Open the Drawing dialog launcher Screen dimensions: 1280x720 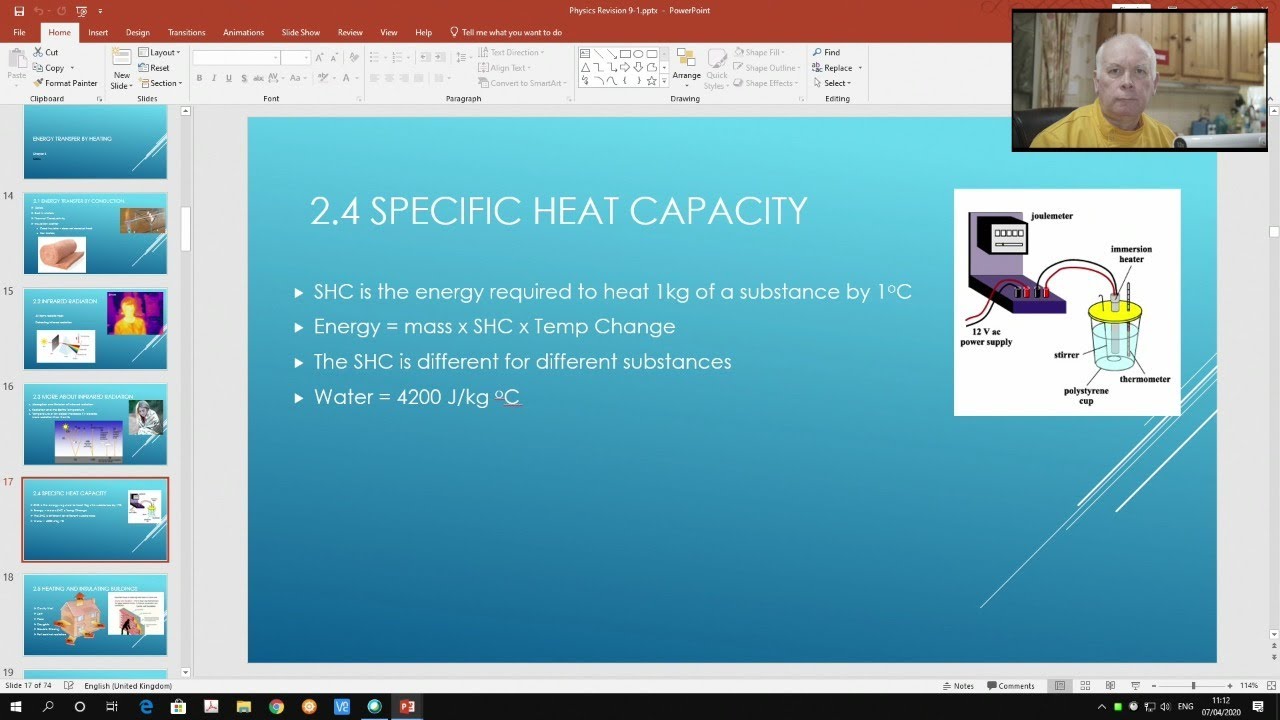click(x=800, y=99)
